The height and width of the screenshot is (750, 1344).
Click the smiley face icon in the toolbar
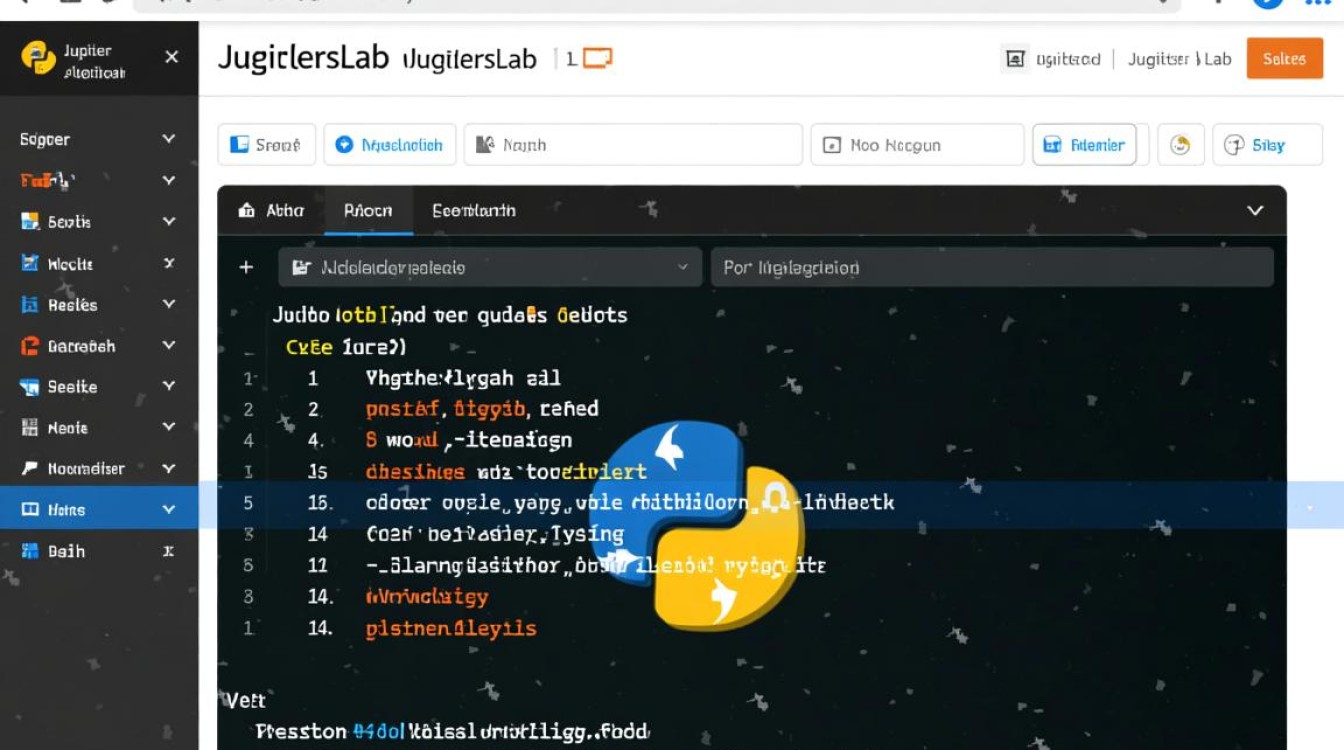pyautogui.click(x=1180, y=145)
